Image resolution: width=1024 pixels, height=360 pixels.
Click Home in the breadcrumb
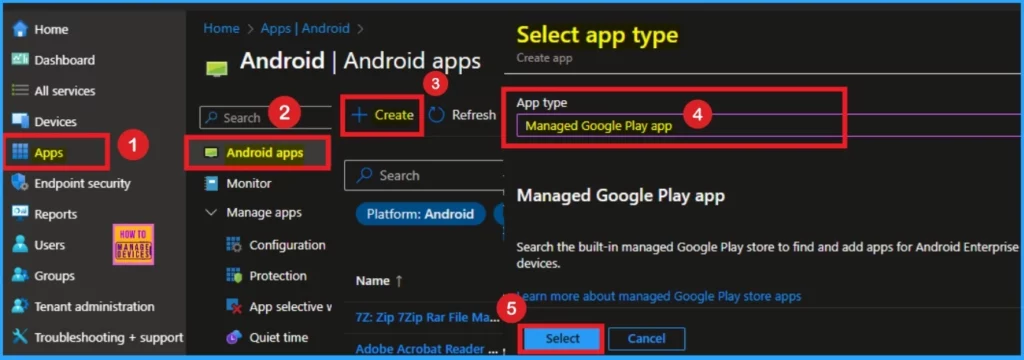tap(221, 29)
